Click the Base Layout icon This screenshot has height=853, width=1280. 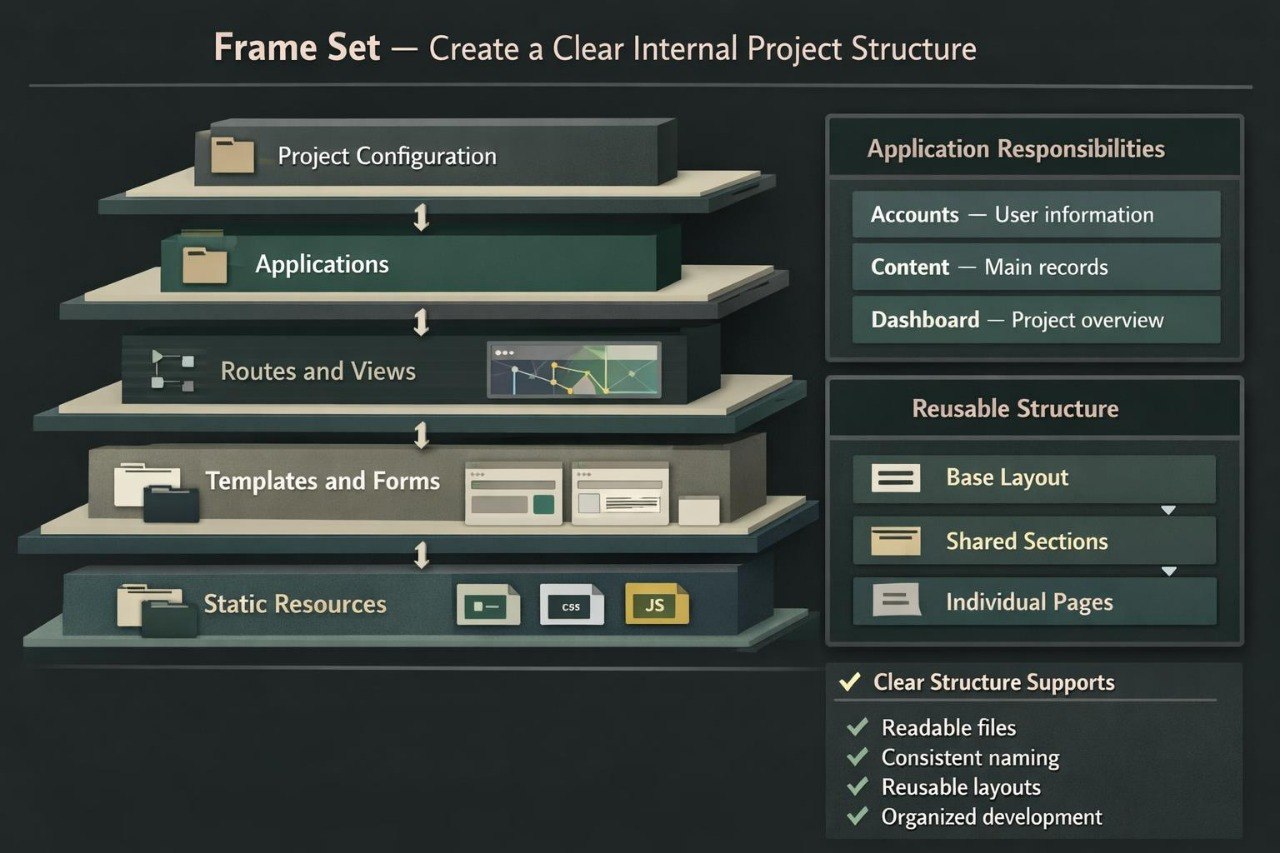click(x=896, y=478)
